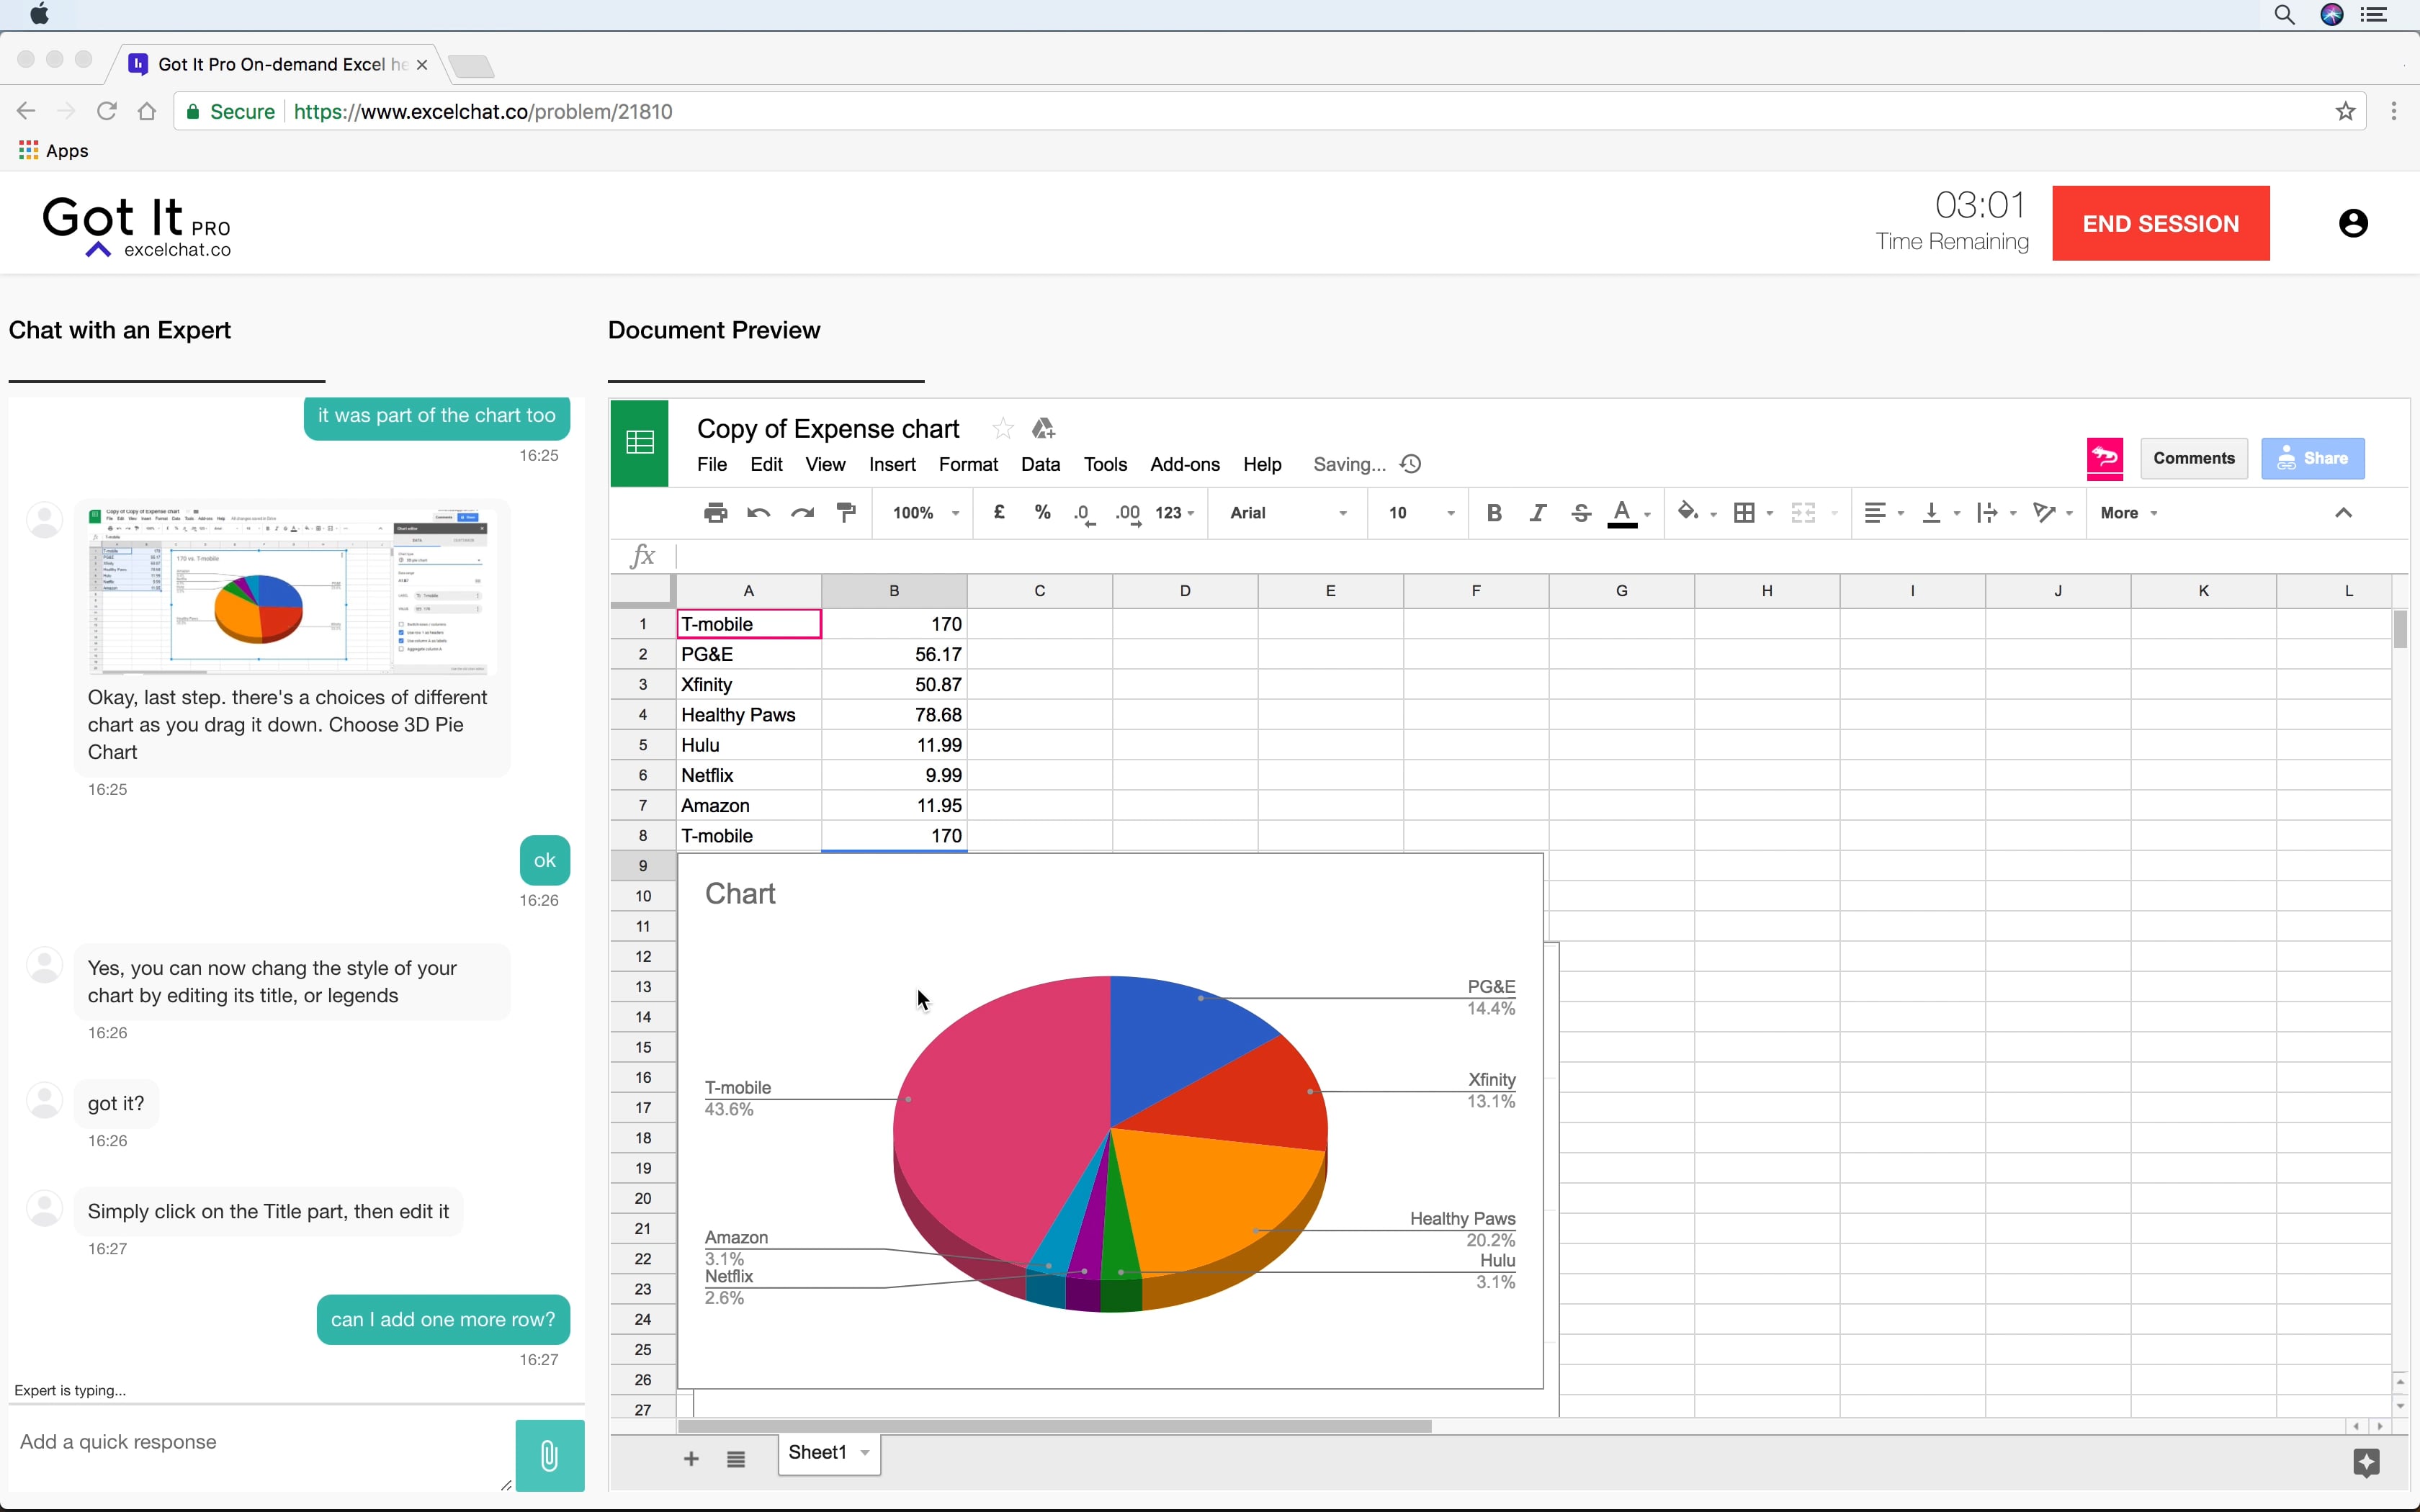This screenshot has height=1512, width=2420.
Task: Open the Explore icon at bottom right
Action: coord(2365,1463)
